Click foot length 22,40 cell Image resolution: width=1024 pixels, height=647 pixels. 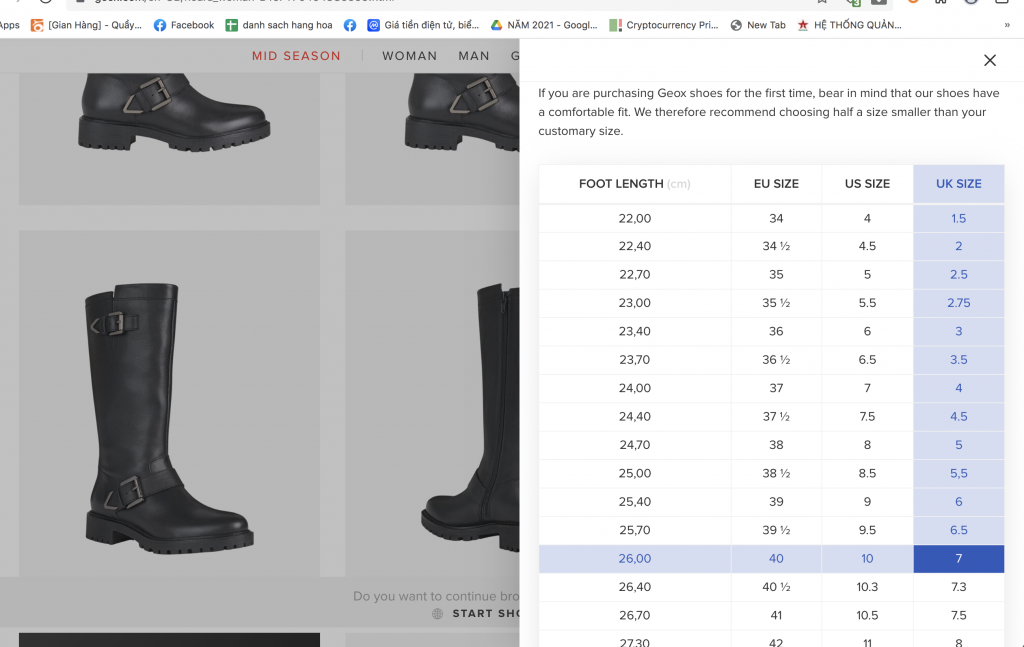tap(635, 246)
